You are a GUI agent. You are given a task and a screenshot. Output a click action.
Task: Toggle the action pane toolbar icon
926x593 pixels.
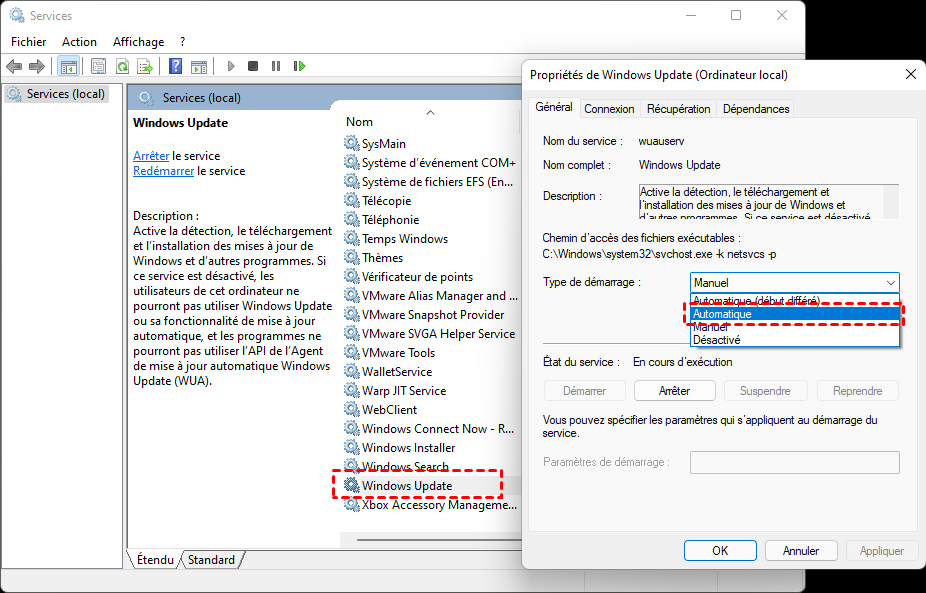coord(199,66)
